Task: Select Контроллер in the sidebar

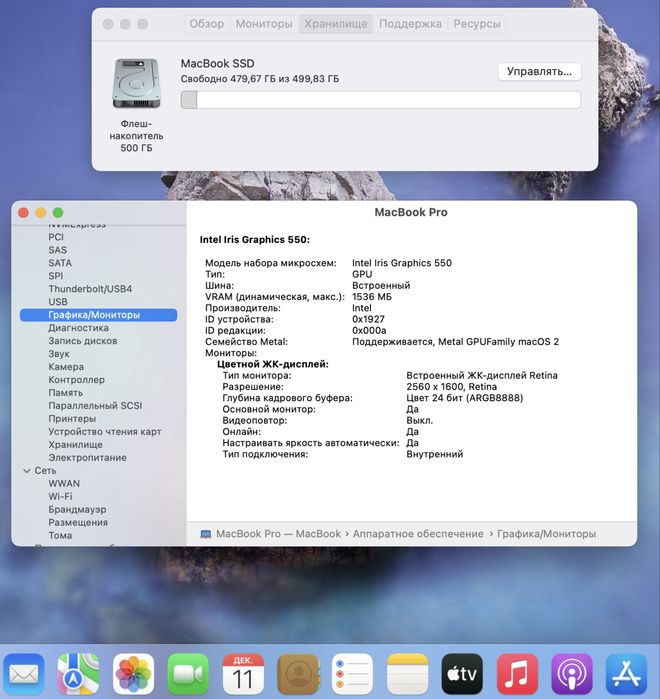Action: point(77,380)
